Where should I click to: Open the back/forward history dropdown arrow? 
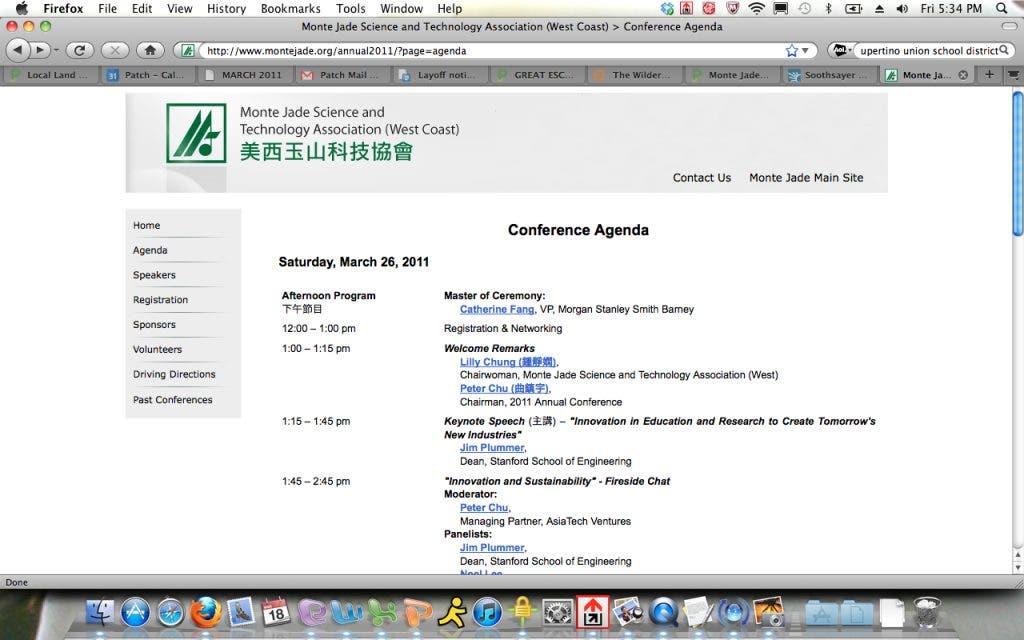pos(56,50)
